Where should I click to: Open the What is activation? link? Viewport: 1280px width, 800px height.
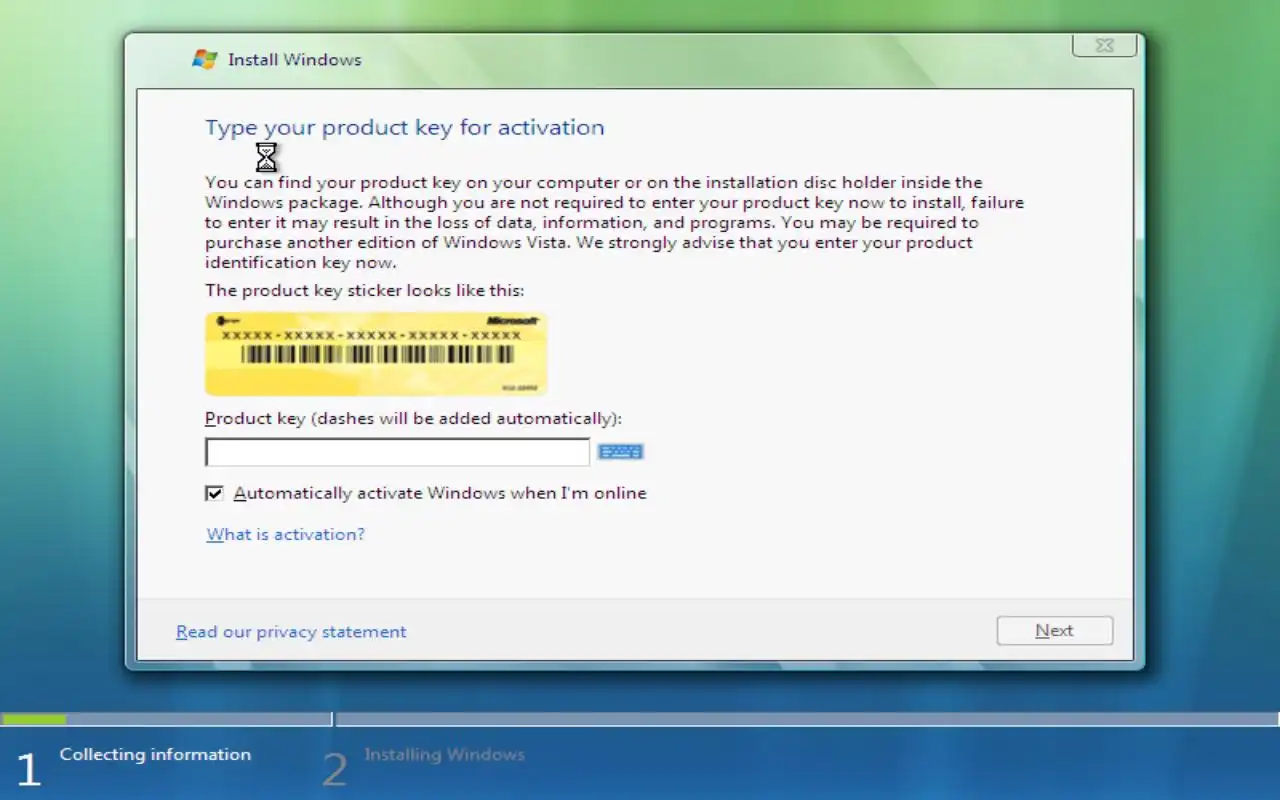coord(285,534)
